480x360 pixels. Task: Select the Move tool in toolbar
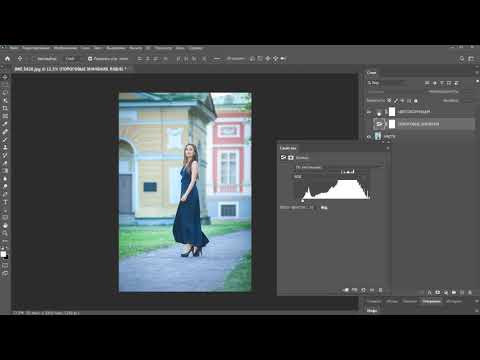point(5,77)
